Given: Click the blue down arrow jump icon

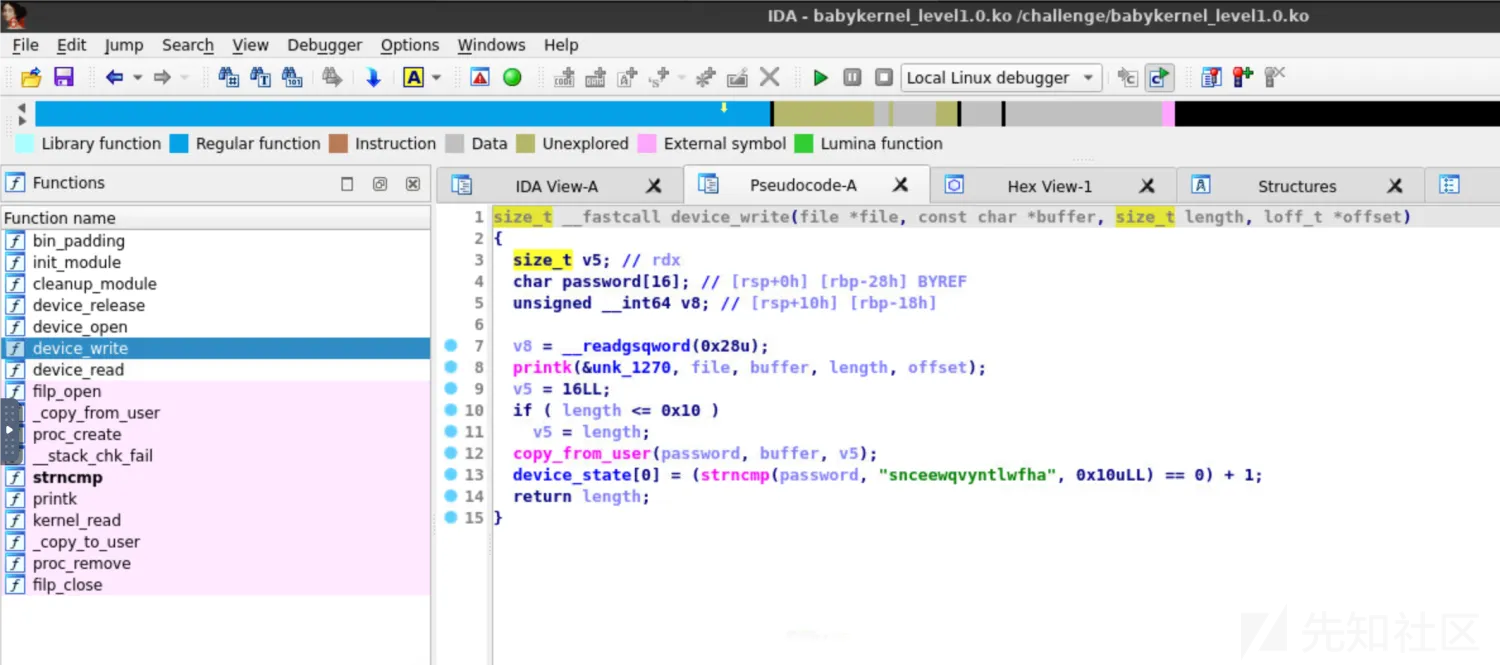Looking at the screenshot, I should pos(373,77).
